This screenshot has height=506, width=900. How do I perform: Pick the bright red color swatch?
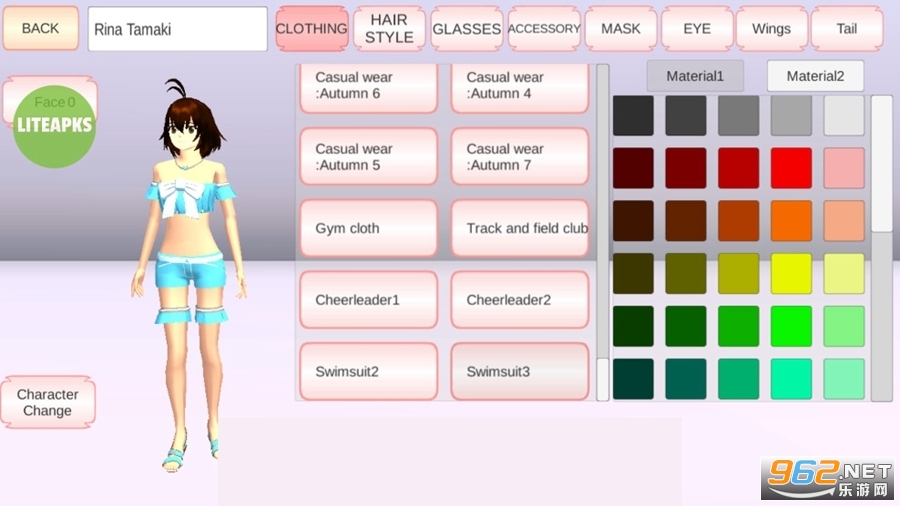(x=791, y=168)
